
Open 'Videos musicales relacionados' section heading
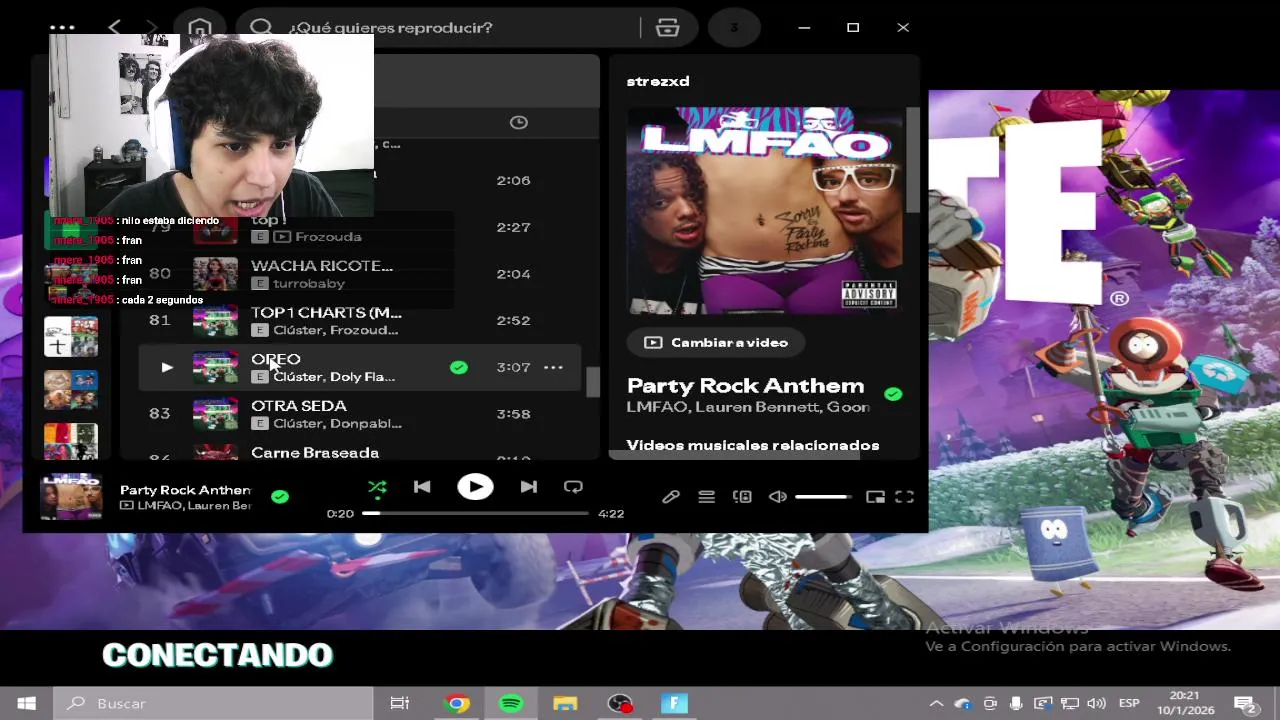(753, 445)
